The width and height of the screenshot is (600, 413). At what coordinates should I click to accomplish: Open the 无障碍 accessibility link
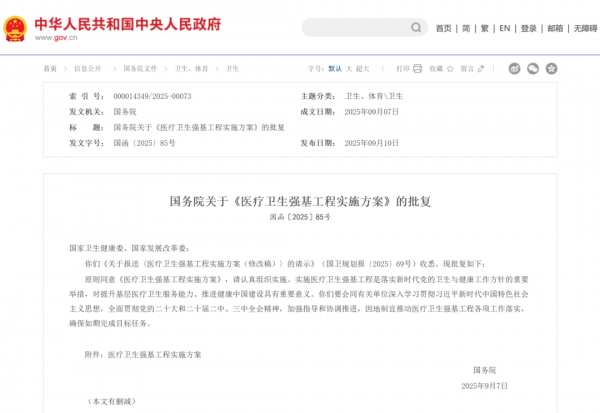pos(585,28)
